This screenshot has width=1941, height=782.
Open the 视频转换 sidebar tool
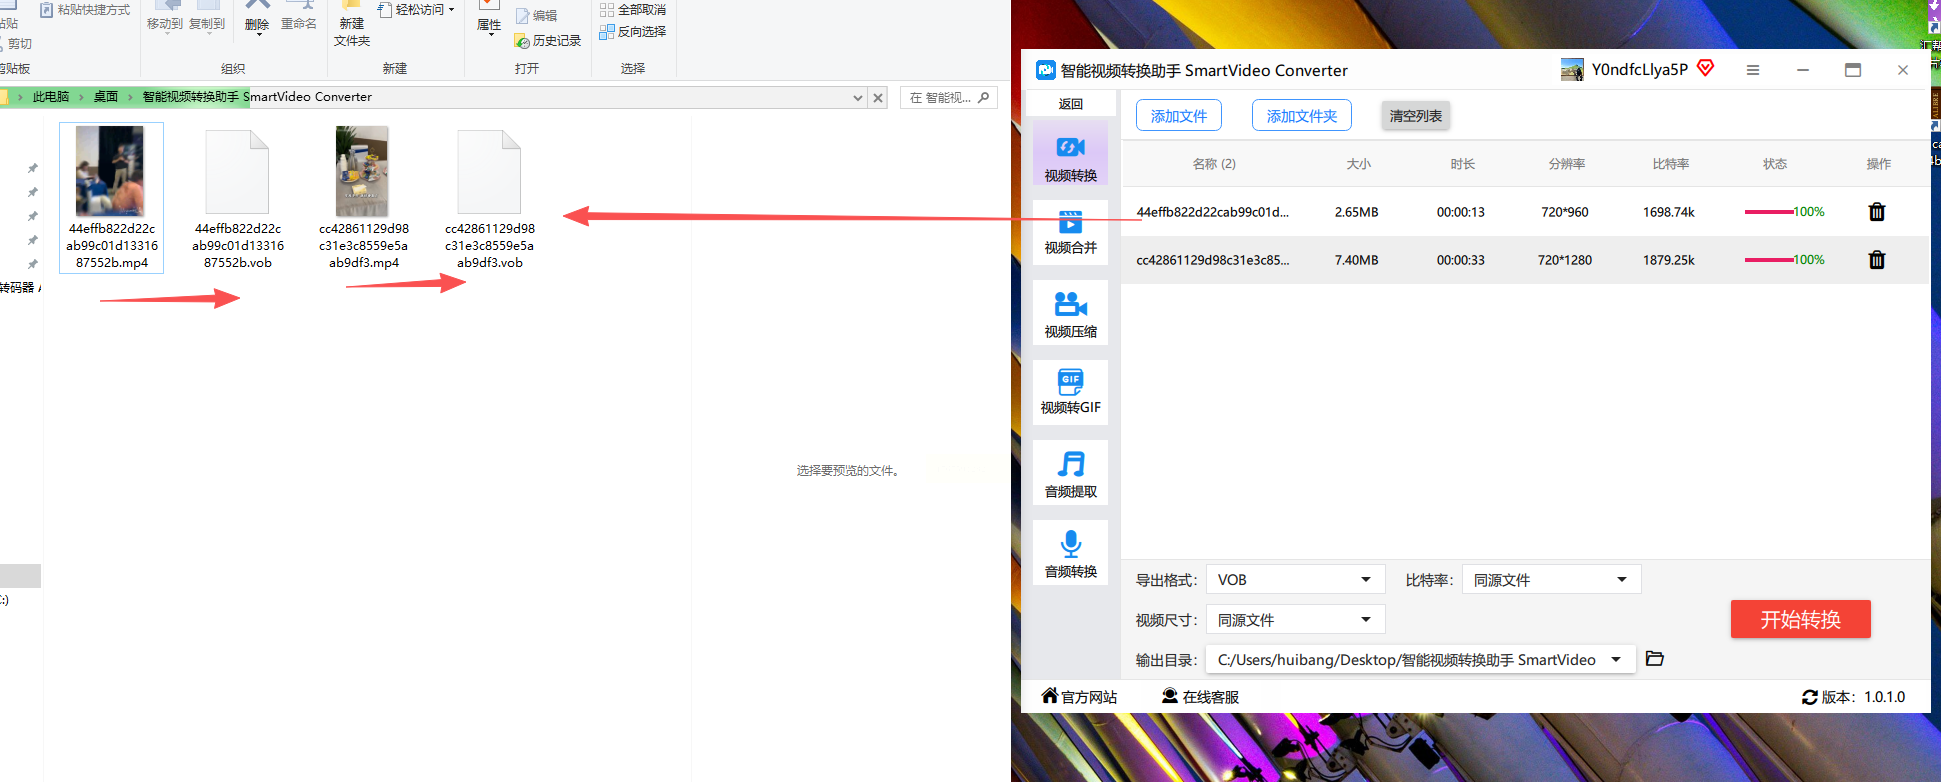(1070, 153)
